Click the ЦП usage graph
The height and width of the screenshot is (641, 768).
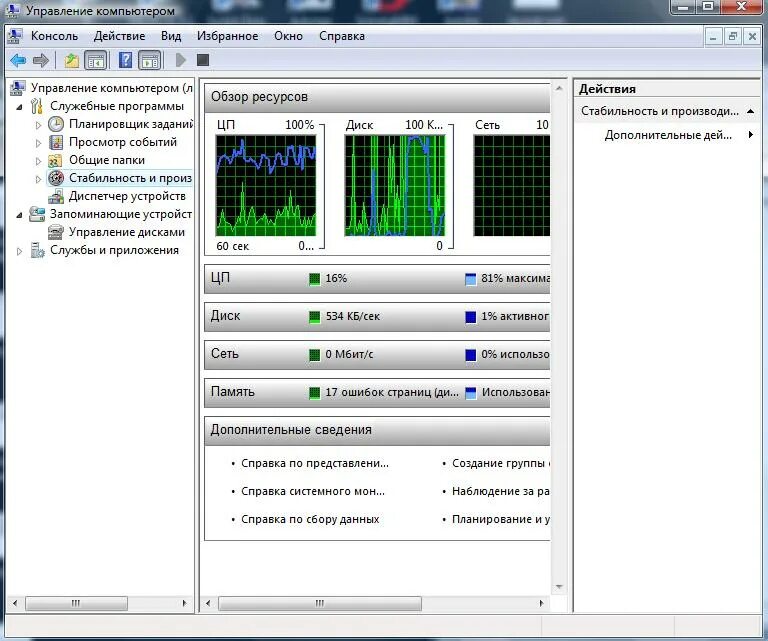pos(266,186)
